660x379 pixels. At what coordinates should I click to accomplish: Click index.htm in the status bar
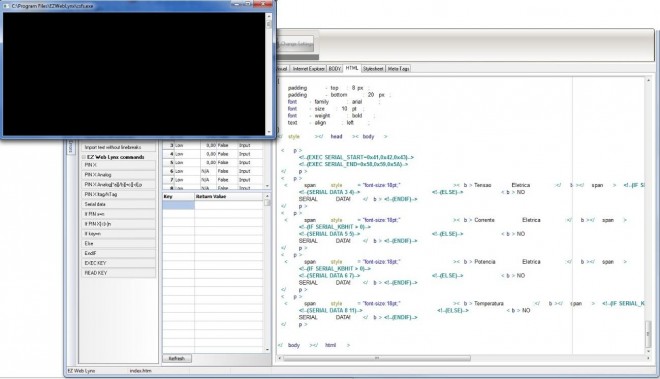click(141, 371)
